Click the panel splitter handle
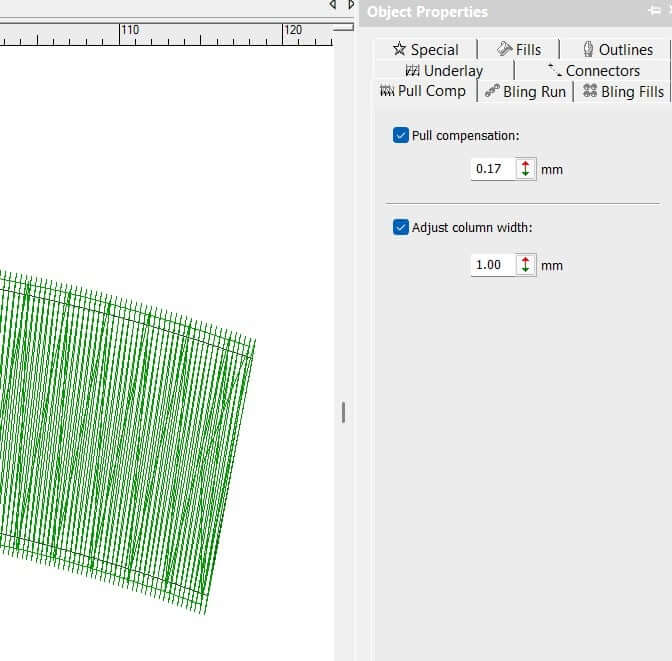Image resolution: width=672 pixels, height=661 pixels. (343, 412)
